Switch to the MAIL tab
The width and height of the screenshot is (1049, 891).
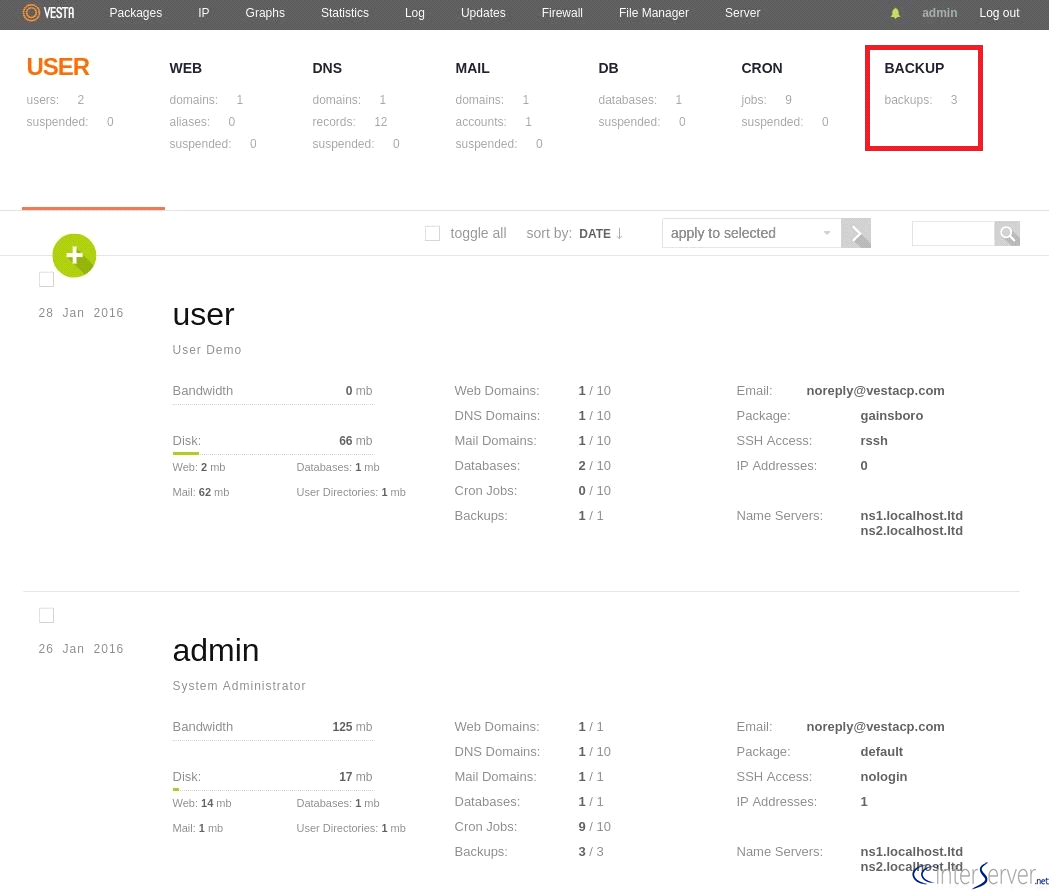click(x=472, y=68)
